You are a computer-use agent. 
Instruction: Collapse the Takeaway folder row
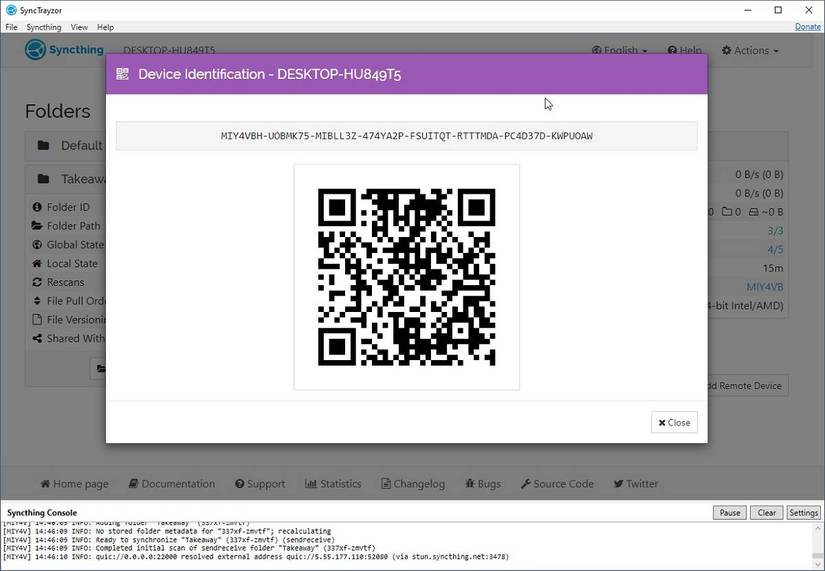coord(66,179)
